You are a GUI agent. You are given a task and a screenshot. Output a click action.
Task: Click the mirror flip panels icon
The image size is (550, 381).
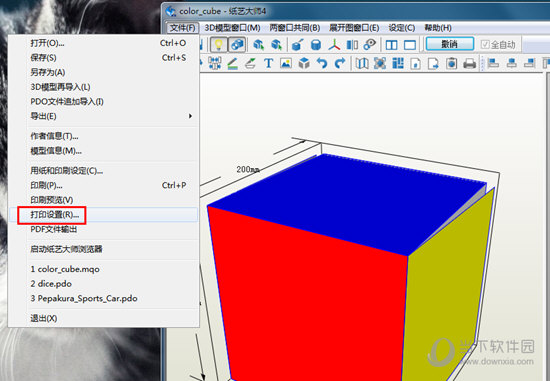point(352,45)
